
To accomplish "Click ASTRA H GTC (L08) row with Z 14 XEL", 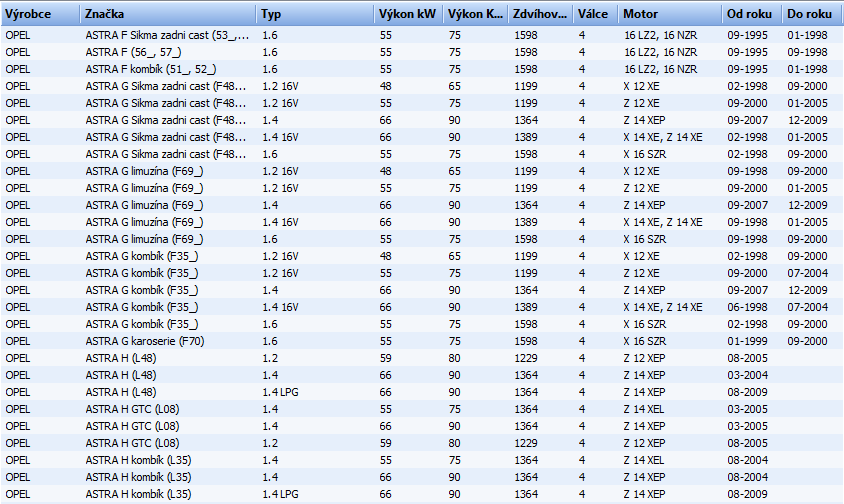I will point(422,409).
